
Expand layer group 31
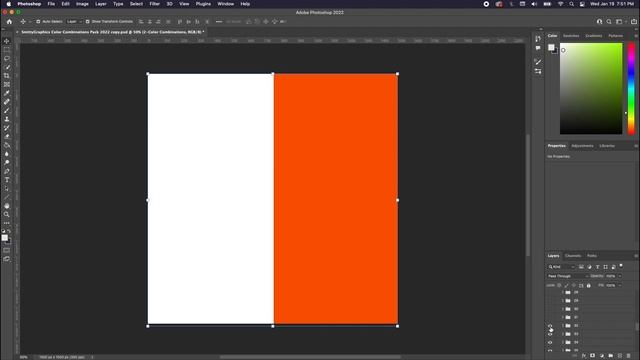[x=562, y=317]
